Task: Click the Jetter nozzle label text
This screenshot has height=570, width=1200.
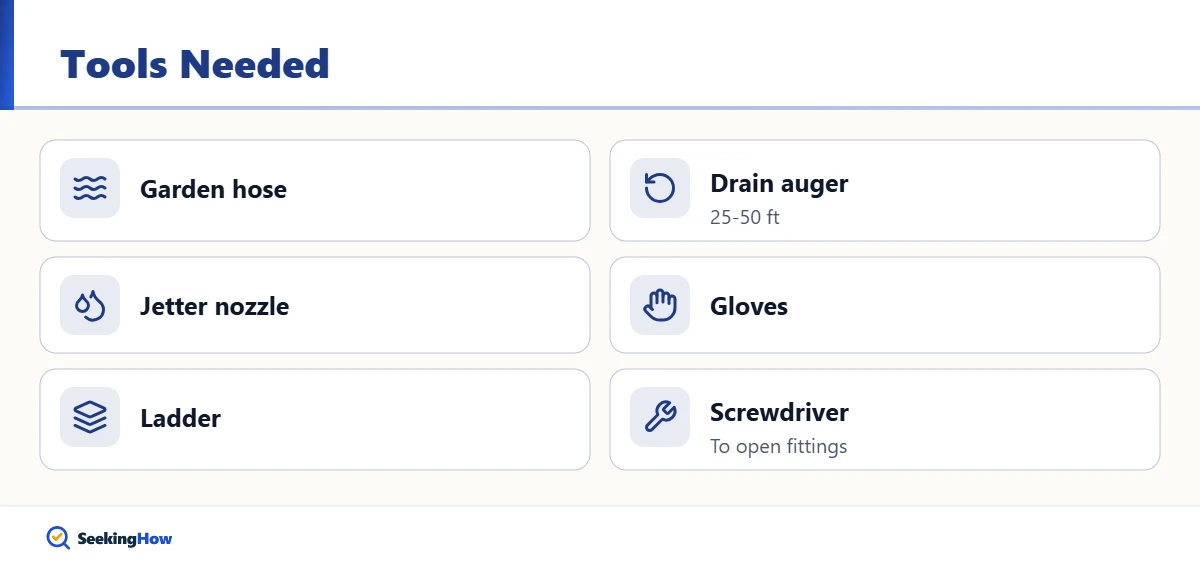Action: (214, 306)
